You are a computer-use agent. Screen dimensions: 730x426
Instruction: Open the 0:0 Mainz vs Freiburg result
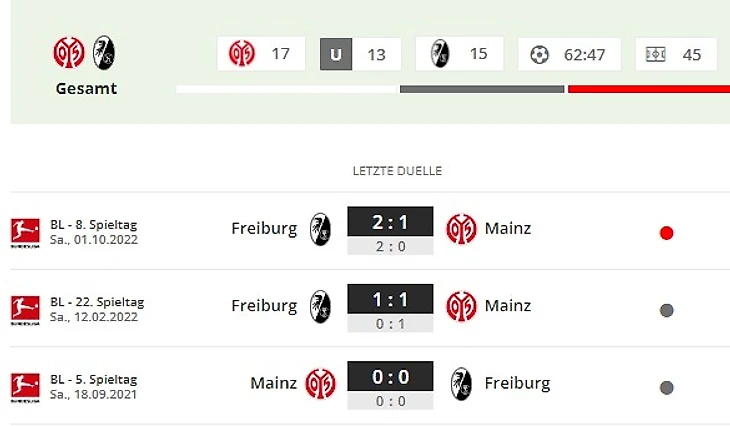pos(390,377)
